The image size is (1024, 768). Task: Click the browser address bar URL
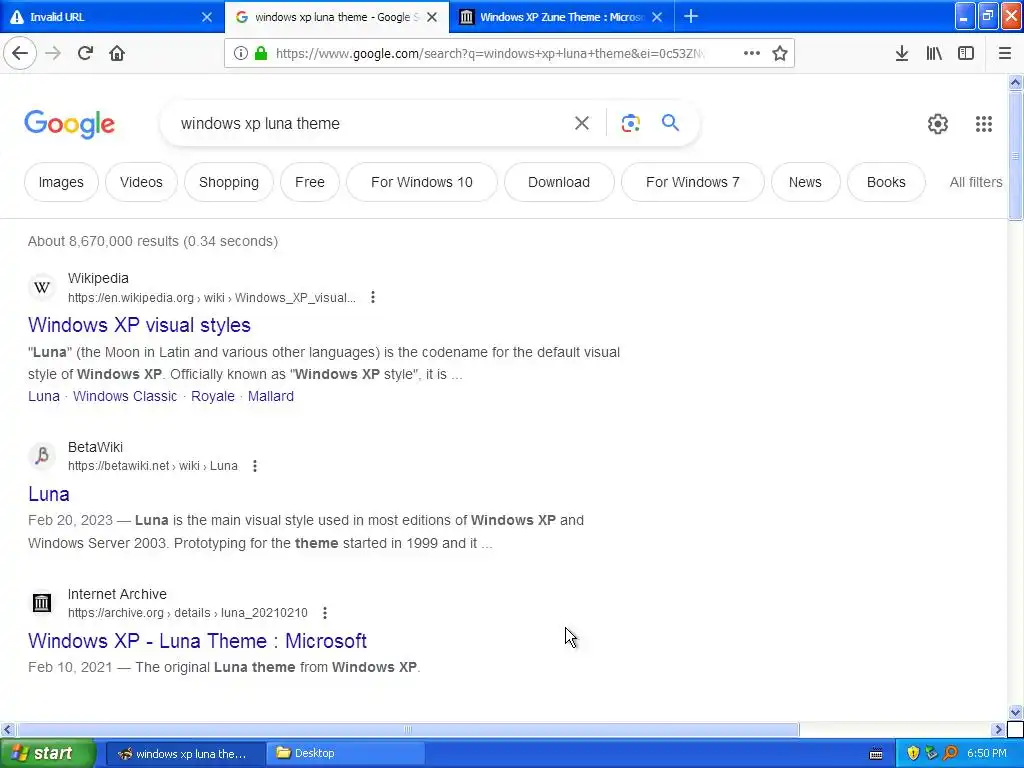click(490, 54)
